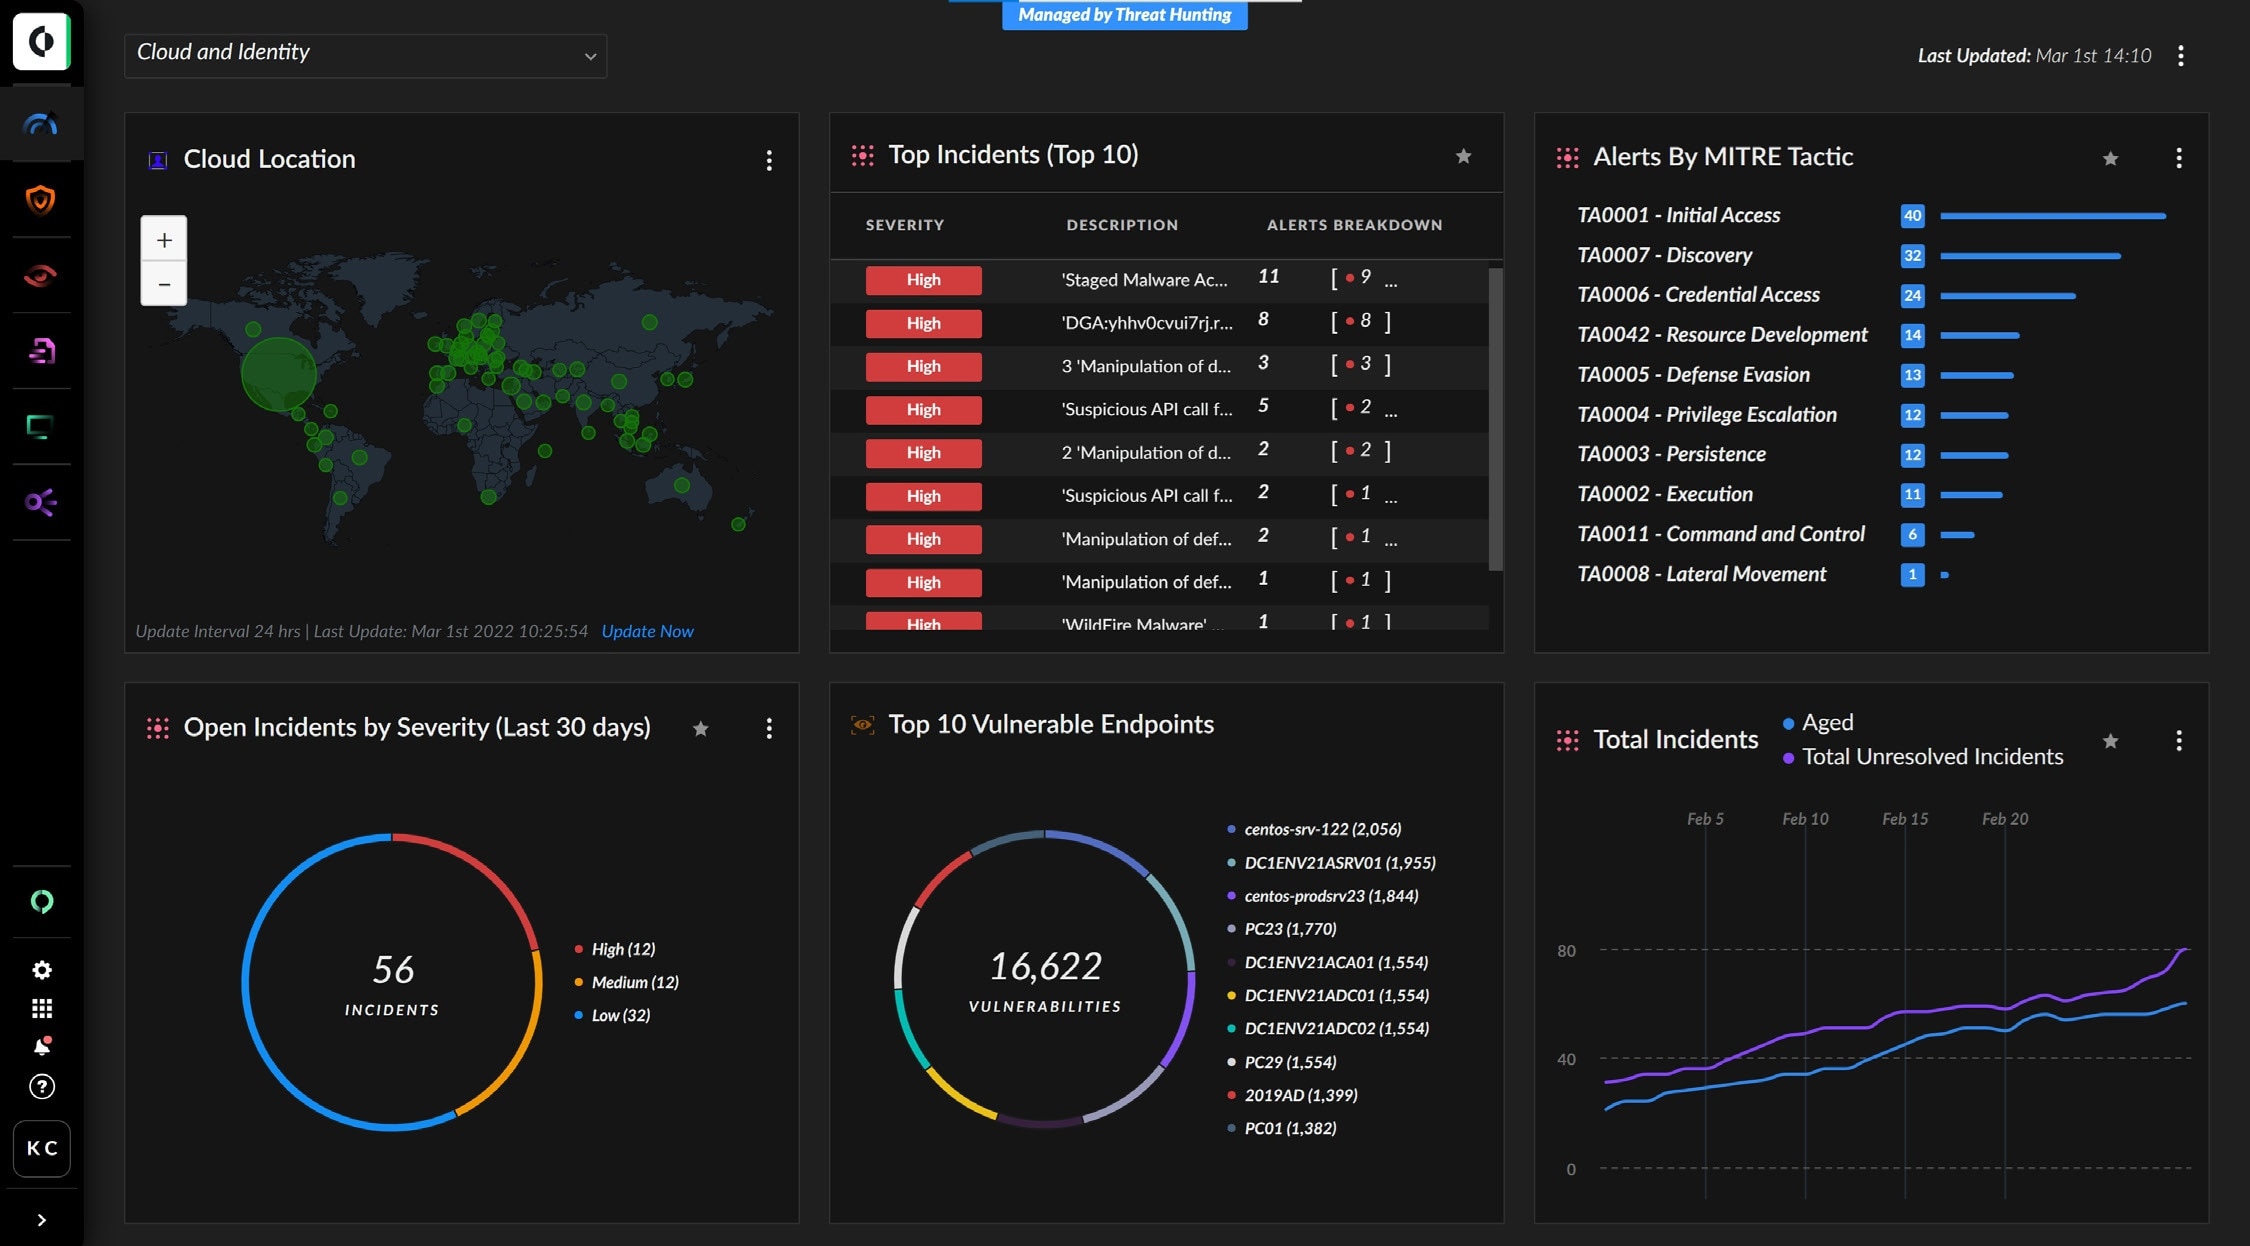Click the green monitor sidebar icon
The width and height of the screenshot is (2250, 1246).
[x=41, y=427]
